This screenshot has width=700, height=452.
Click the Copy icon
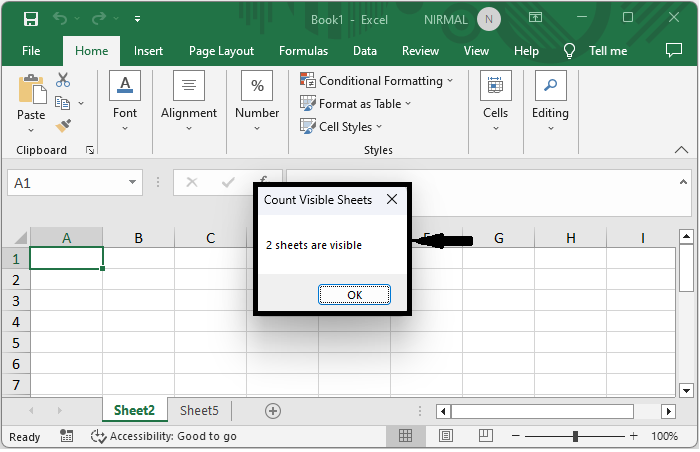click(62, 103)
